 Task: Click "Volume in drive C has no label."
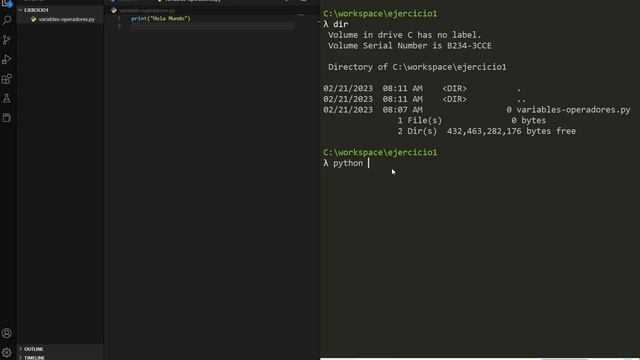click(x=404, y=35)
